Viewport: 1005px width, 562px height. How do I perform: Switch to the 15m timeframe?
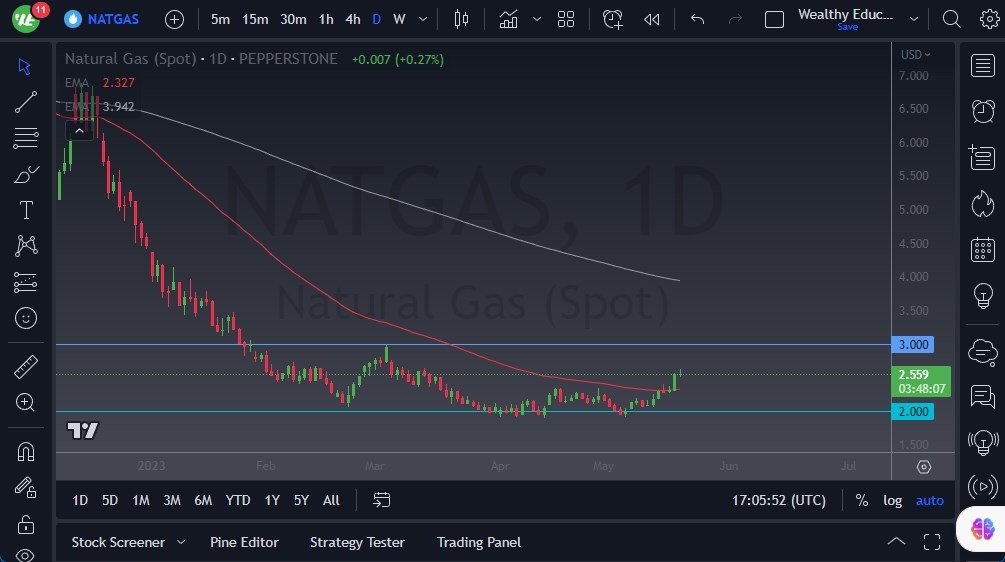255,19
